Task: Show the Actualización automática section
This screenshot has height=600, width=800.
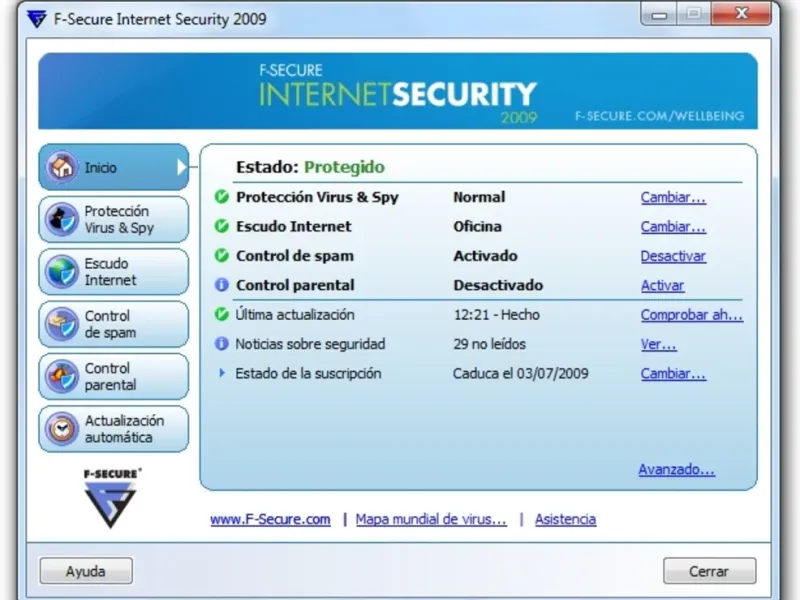Action: tap(114, 429)
